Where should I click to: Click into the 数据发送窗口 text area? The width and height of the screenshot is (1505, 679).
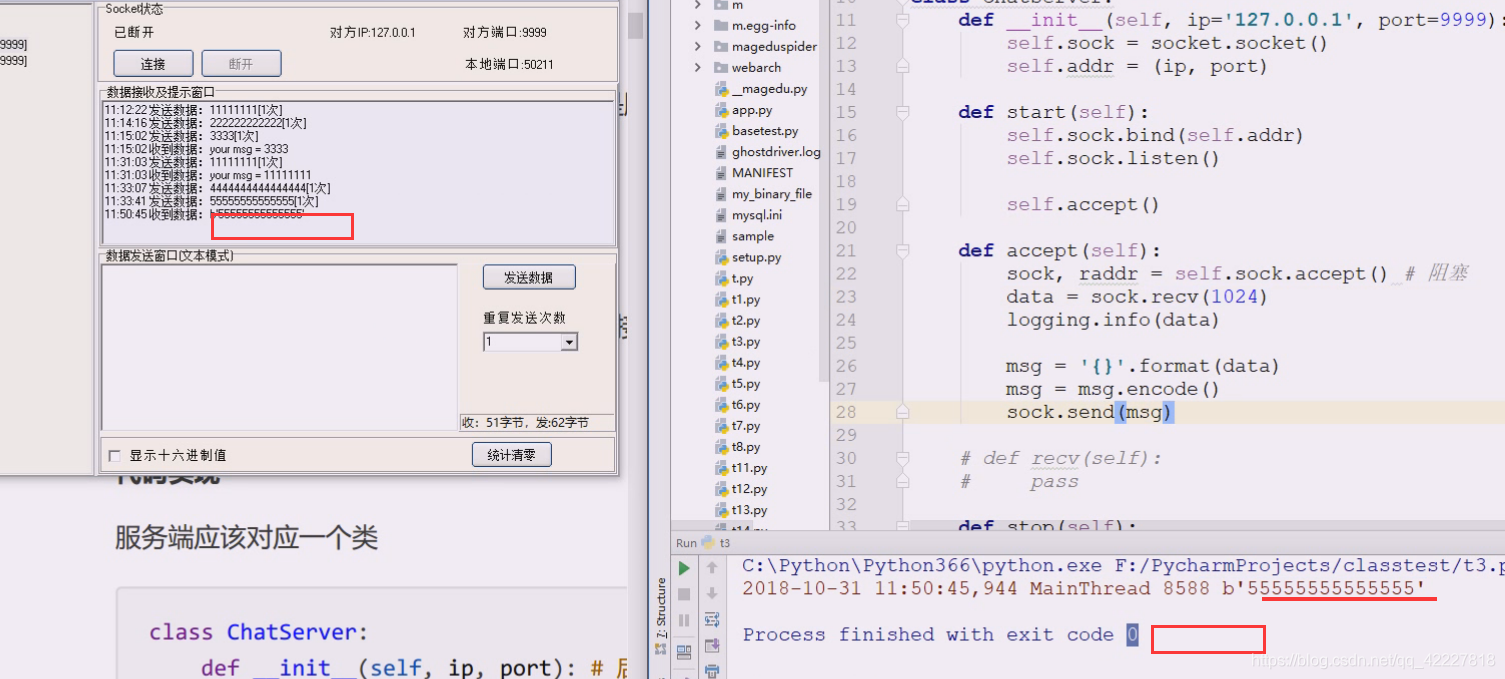(279, 349)
